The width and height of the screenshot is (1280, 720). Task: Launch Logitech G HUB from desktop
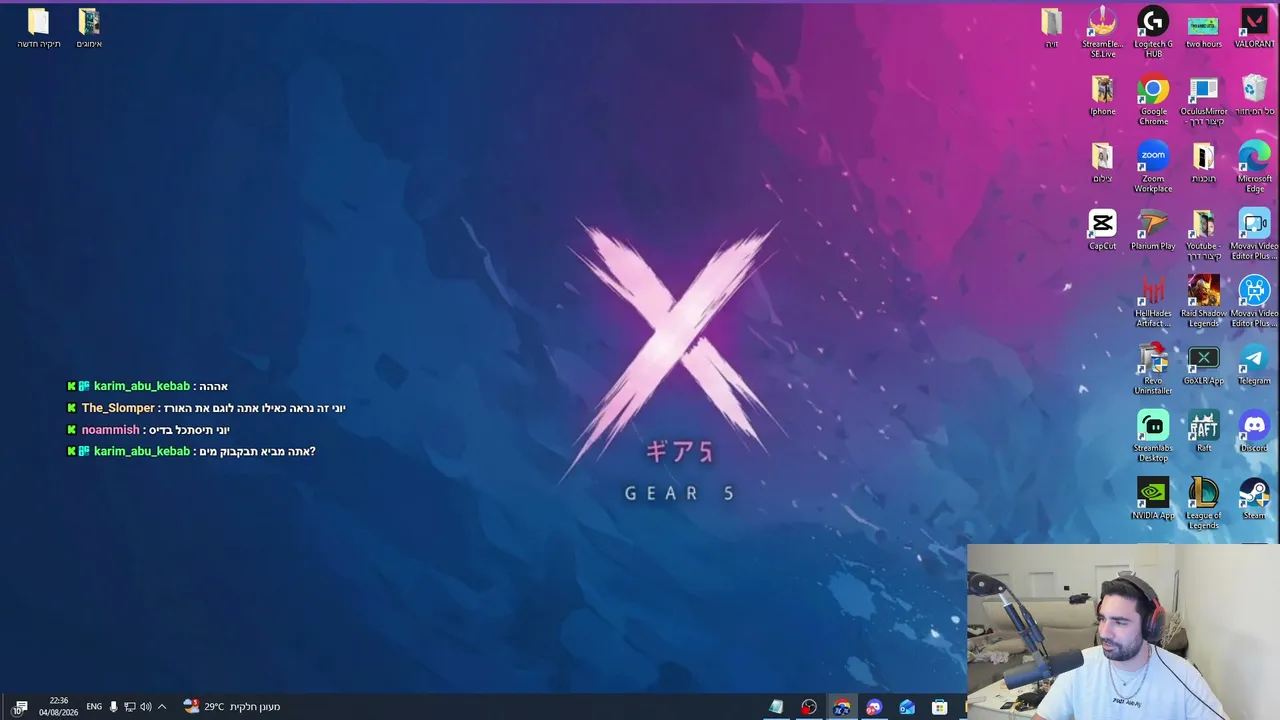pyautogui.click(x=1153, y=32)
